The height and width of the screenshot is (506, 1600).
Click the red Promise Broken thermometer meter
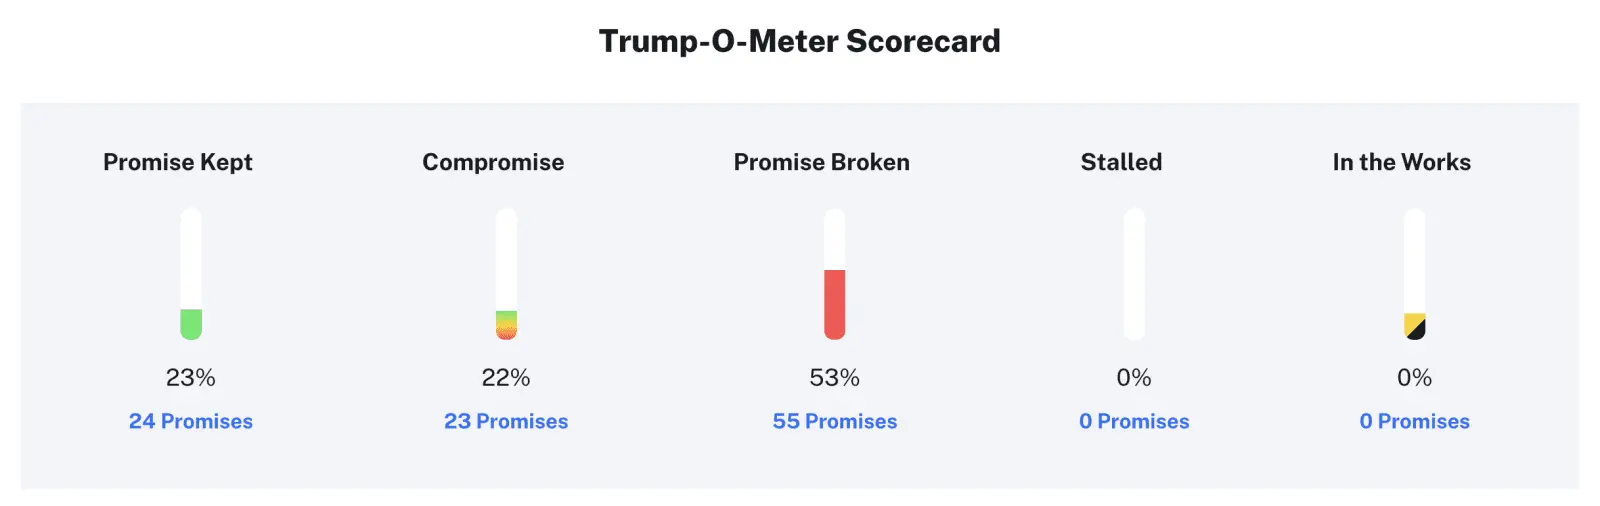(835, 274)
